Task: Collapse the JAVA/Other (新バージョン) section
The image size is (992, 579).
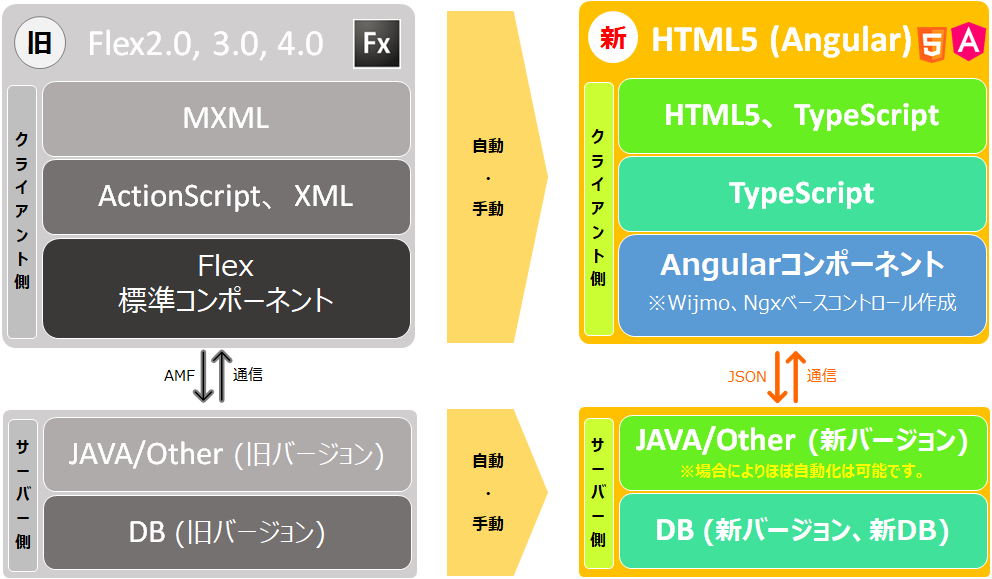Action: click(x=802, y=455)
